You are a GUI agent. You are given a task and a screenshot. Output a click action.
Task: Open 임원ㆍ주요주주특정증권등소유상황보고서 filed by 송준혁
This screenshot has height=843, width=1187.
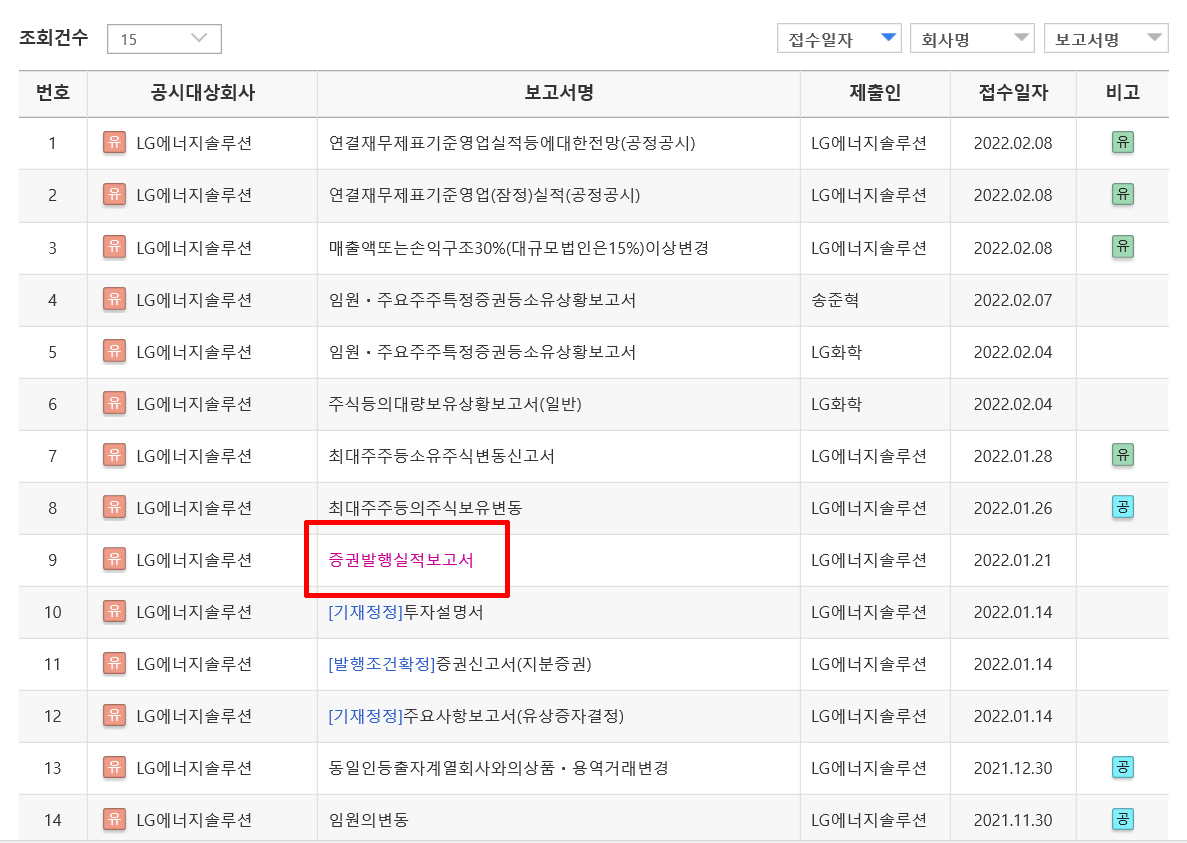coord(482,300)
